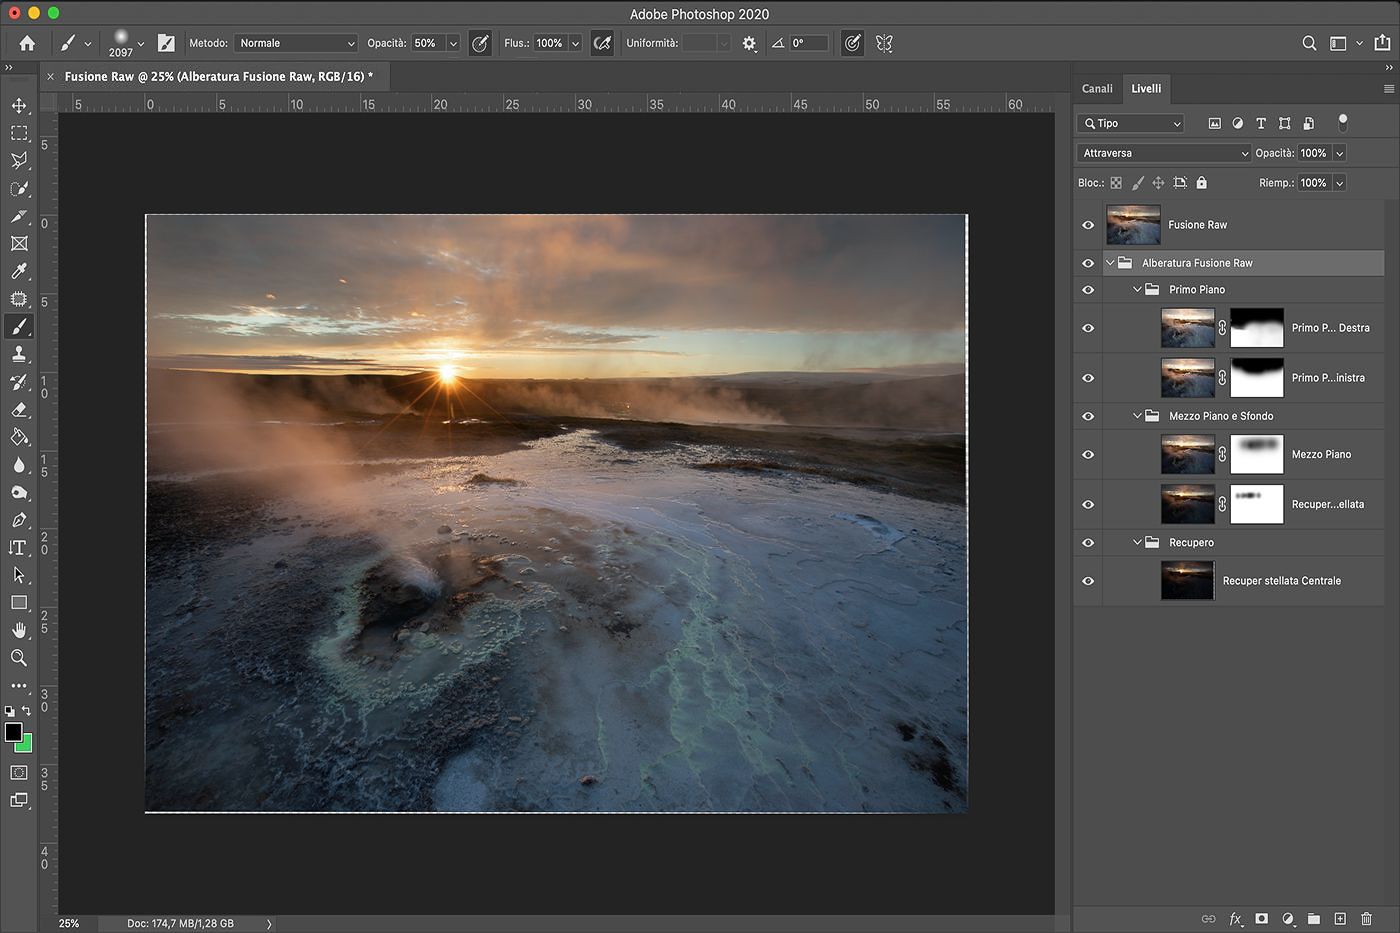Open the Search icon in options bar

click(x=1309, y=43)
